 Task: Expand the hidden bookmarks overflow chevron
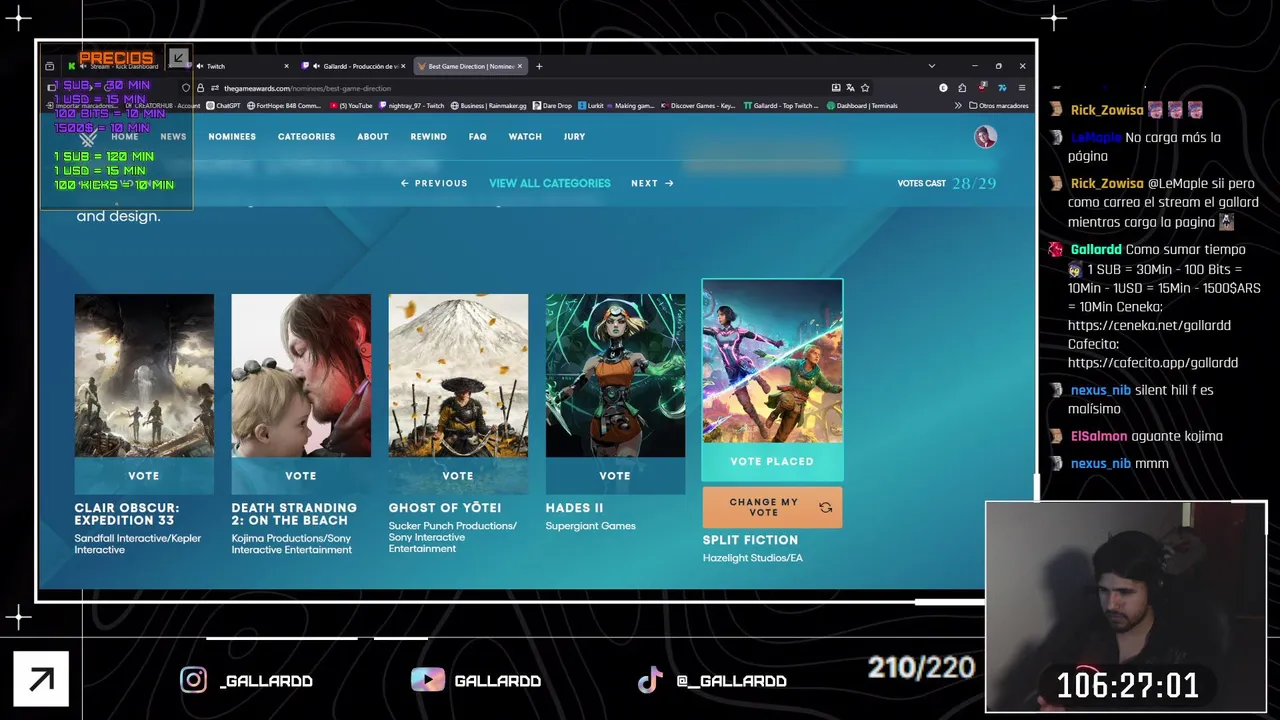click(958, 105)
